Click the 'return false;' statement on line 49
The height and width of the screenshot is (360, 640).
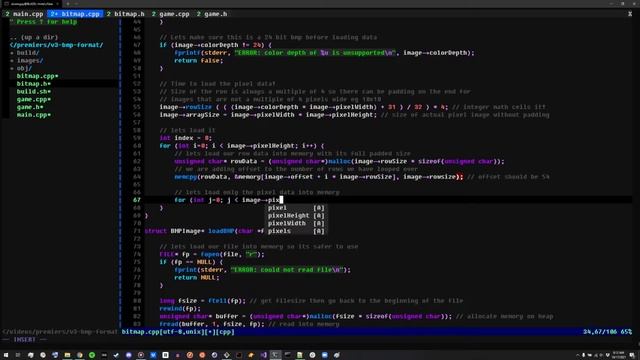[x=199, y=60]
